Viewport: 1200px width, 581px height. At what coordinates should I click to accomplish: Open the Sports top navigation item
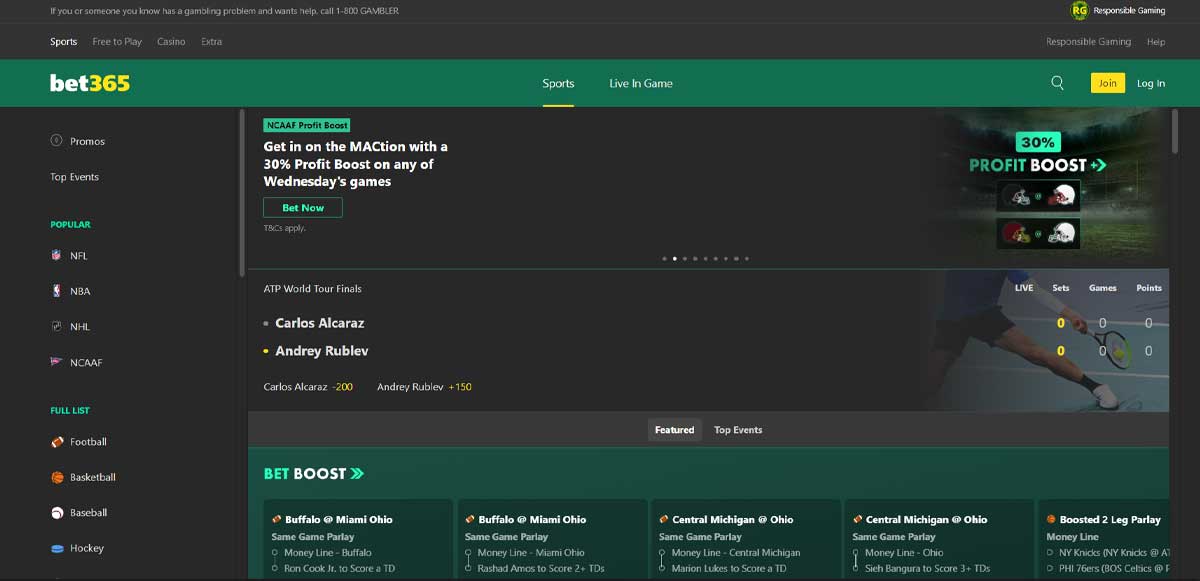pyautogui.click(x=64, y=42)
